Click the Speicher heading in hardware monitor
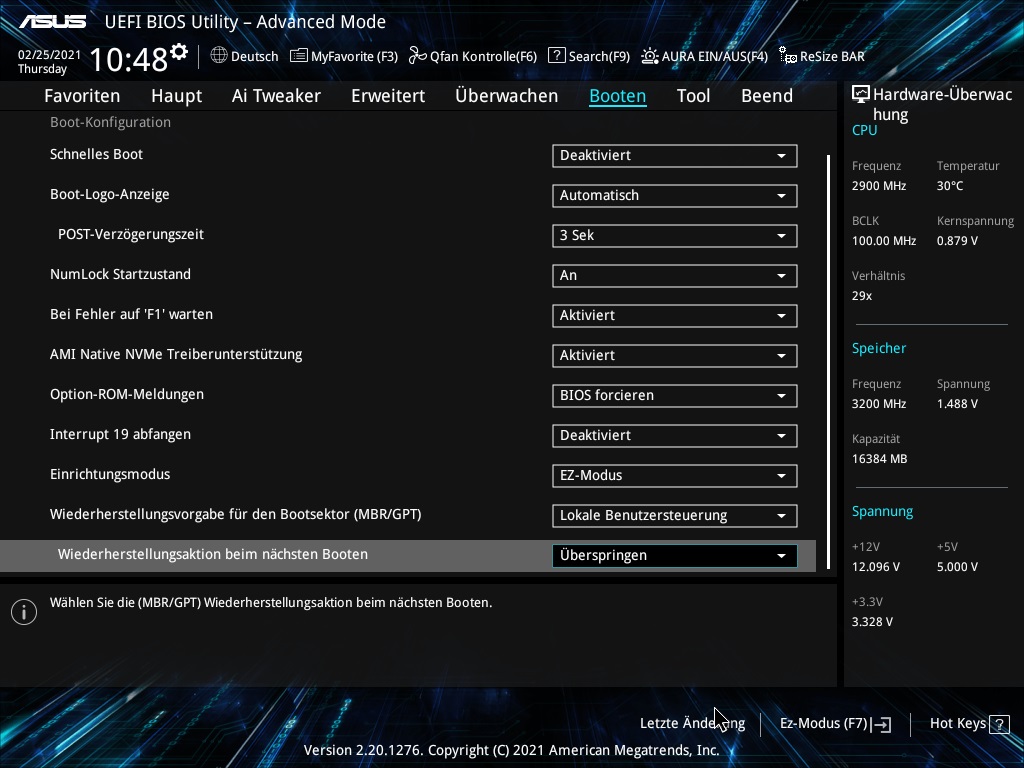 878,348
